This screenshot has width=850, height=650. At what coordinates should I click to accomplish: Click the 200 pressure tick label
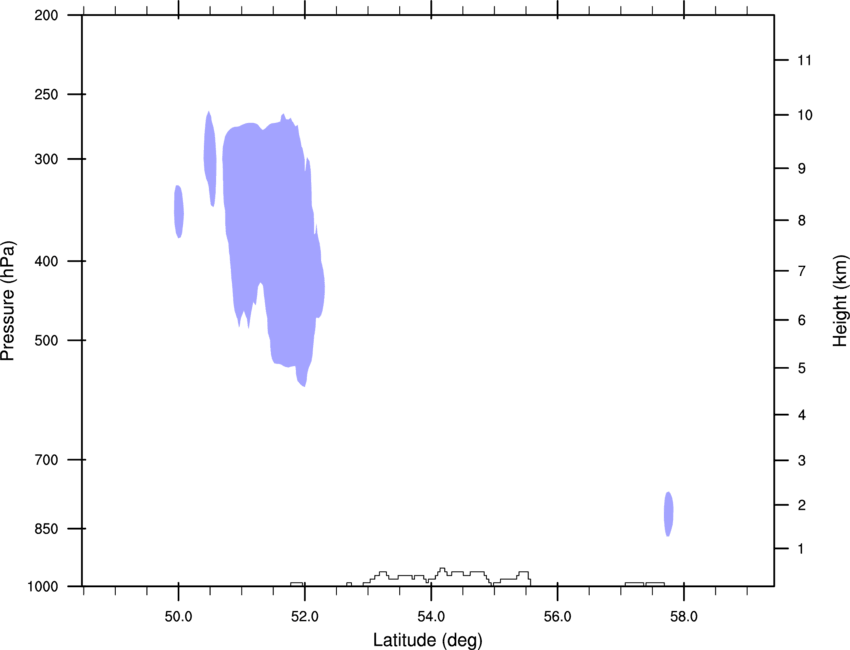click(x=46, y=15)
